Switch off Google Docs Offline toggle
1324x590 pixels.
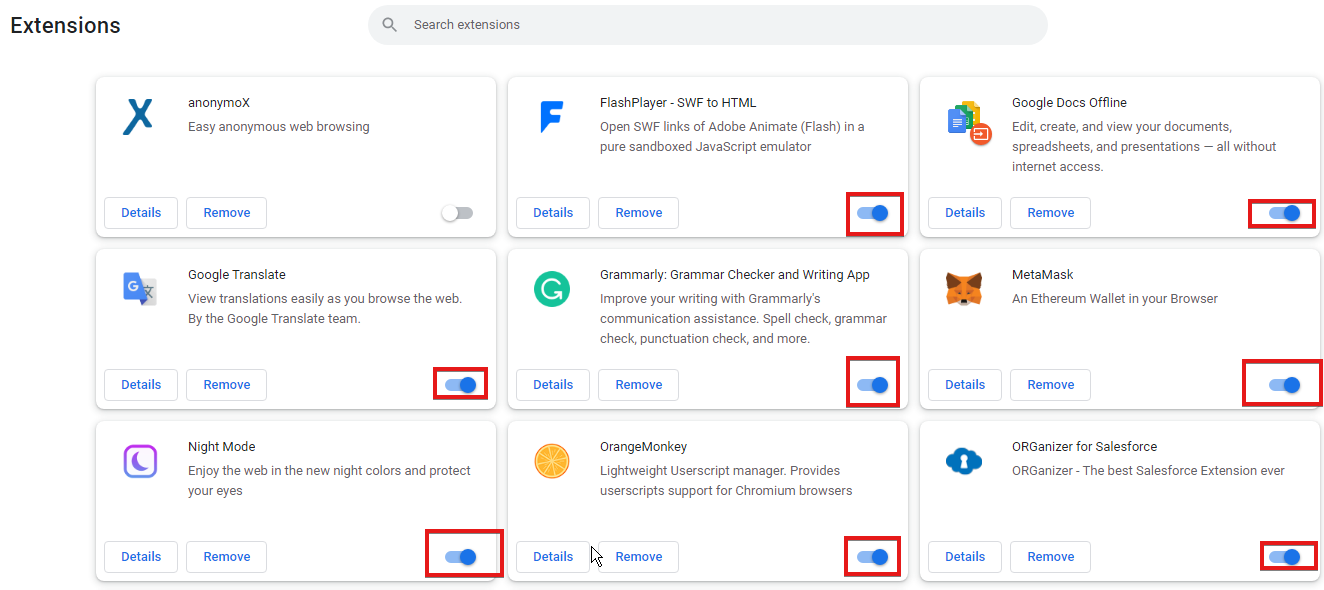[1285, 213]
